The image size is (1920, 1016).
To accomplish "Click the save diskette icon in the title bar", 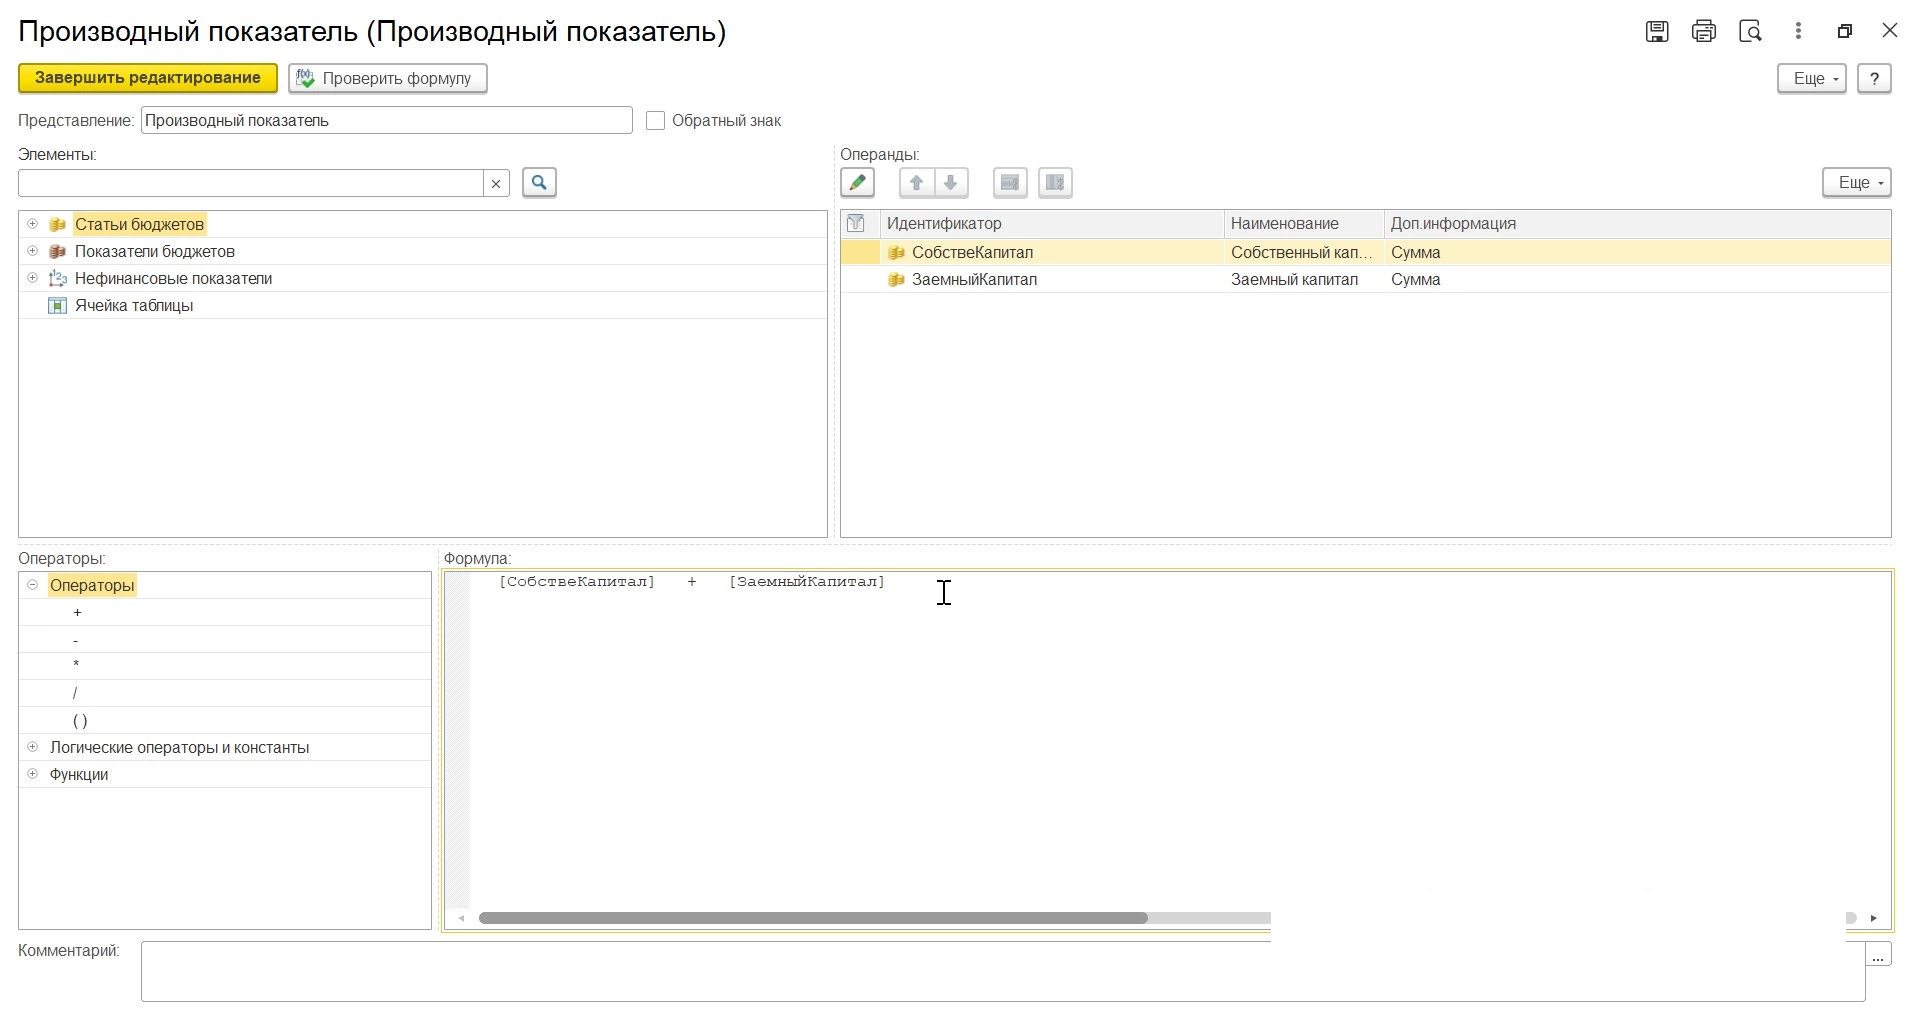I will (x=1657, y=31).
